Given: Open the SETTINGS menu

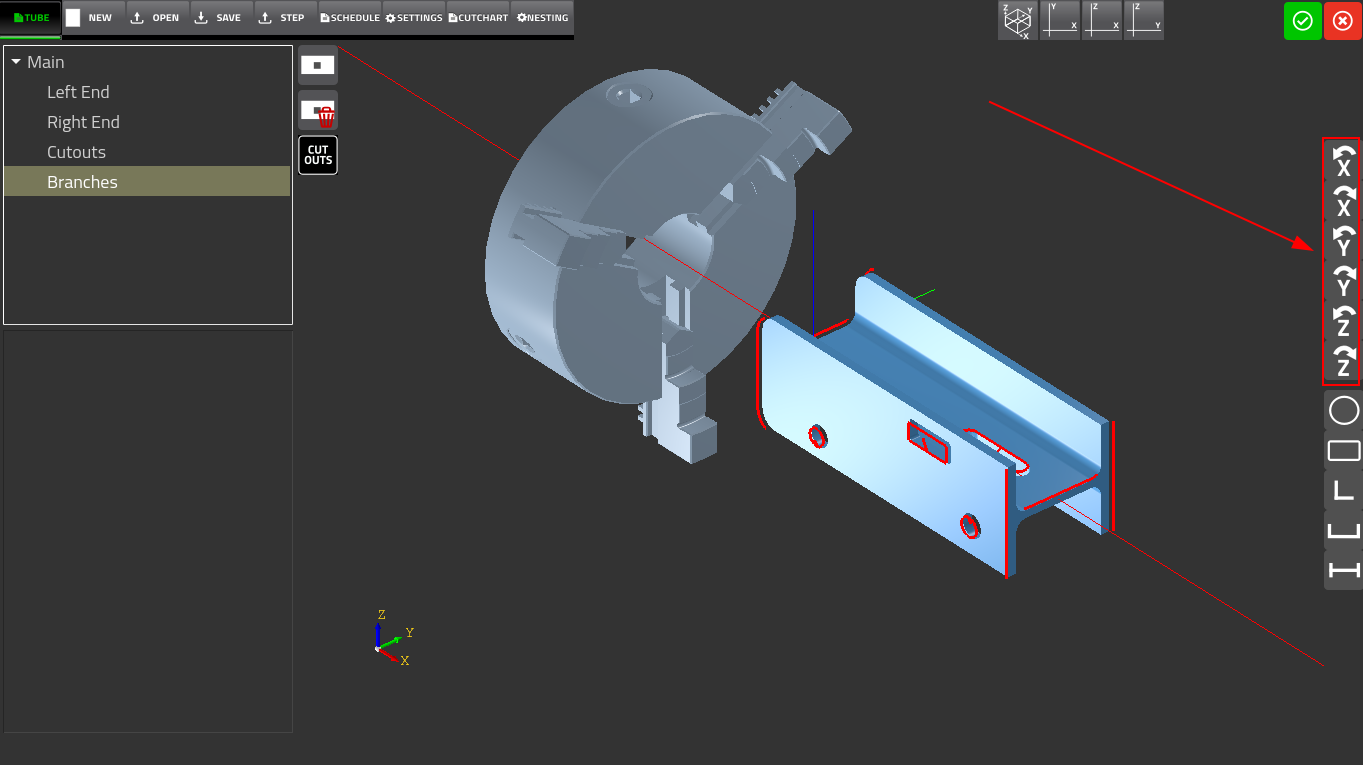Looking at the screenshot, I should [413, 17].
